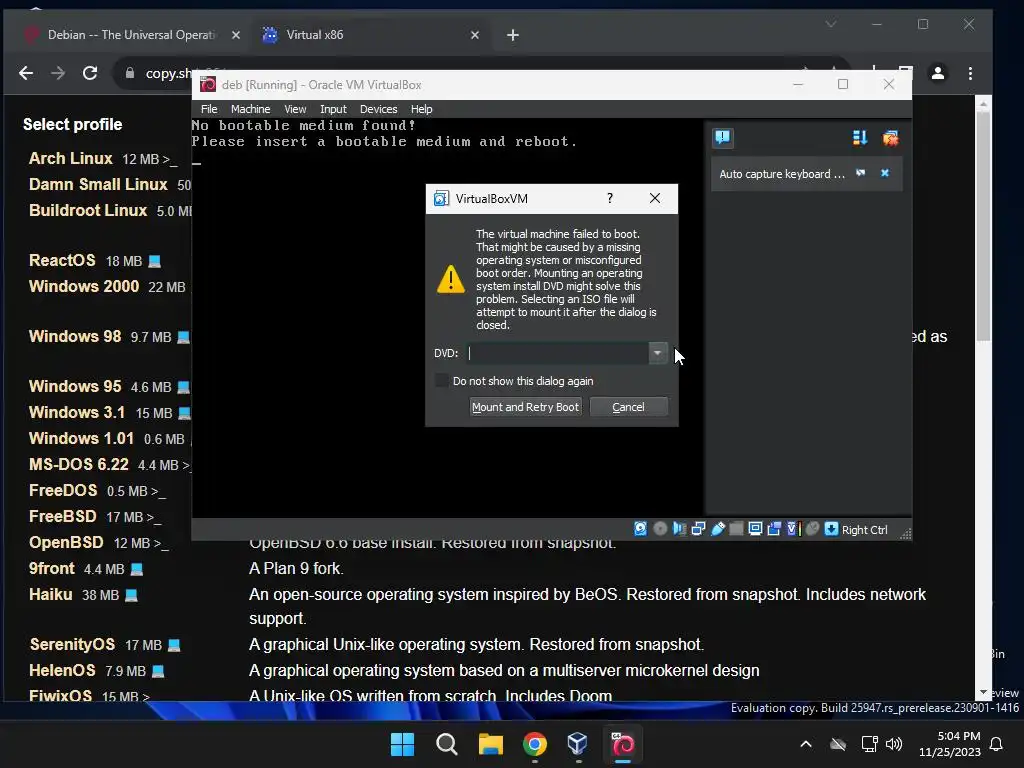
Task: Open Google Chrome from the taskbar
Action: pos(534,744)
